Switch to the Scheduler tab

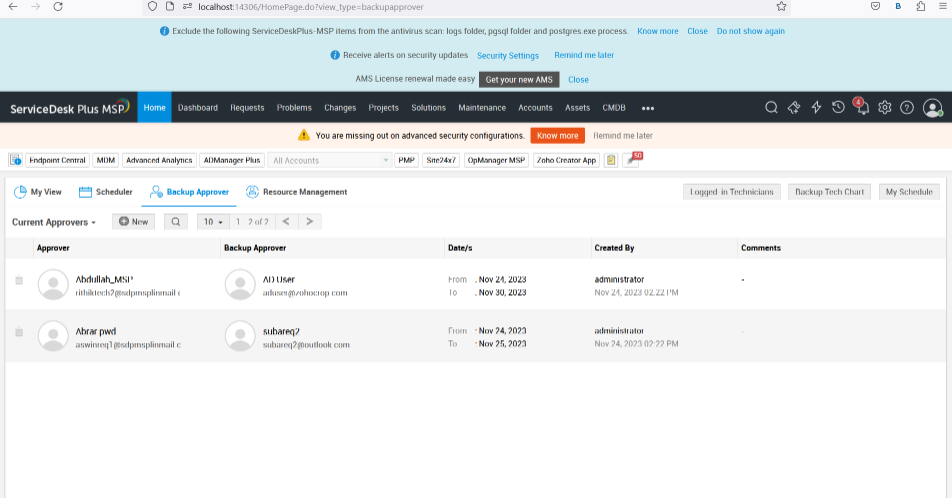106,192
